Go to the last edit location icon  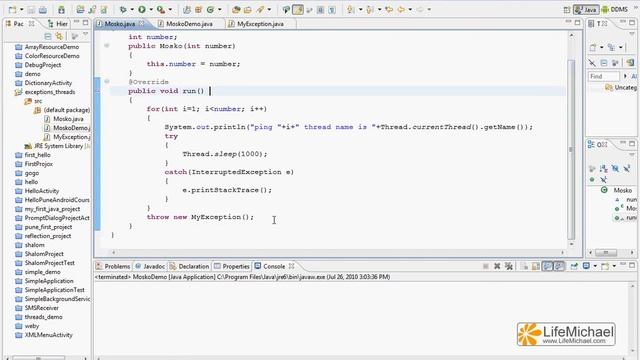[x=389, y=9]
